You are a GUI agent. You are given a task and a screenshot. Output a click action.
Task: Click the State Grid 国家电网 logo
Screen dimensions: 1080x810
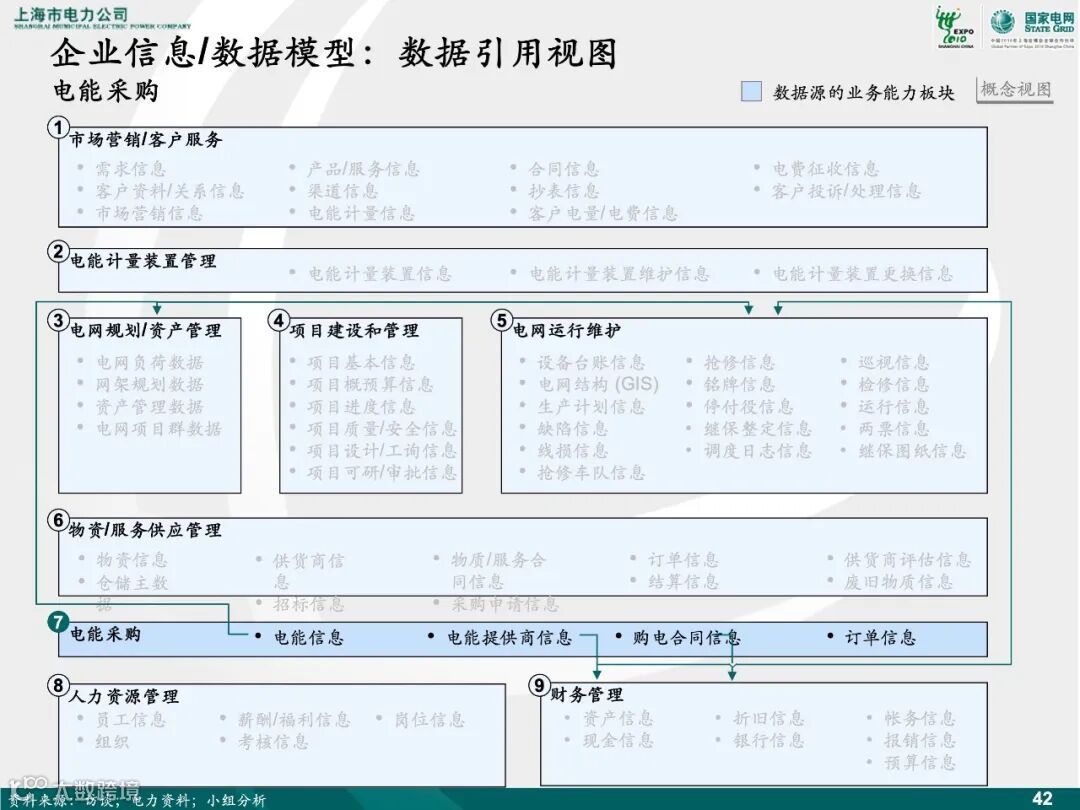tap(1032, 26)
